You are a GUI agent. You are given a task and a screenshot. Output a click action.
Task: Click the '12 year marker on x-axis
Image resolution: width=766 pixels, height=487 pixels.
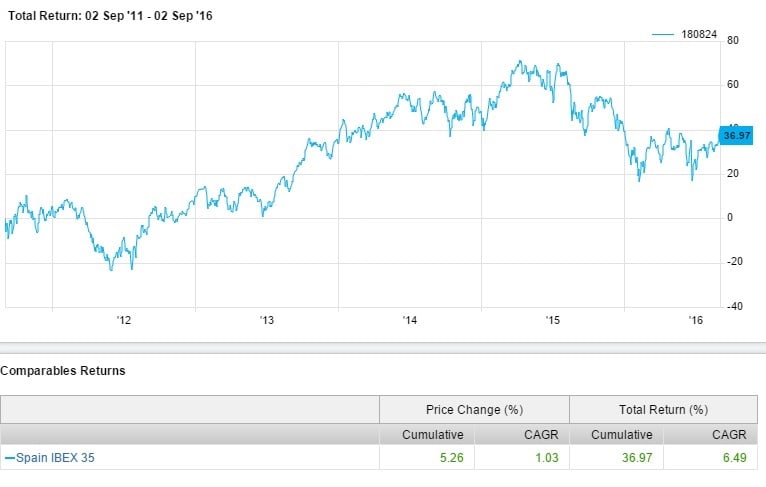click(124, 321)
